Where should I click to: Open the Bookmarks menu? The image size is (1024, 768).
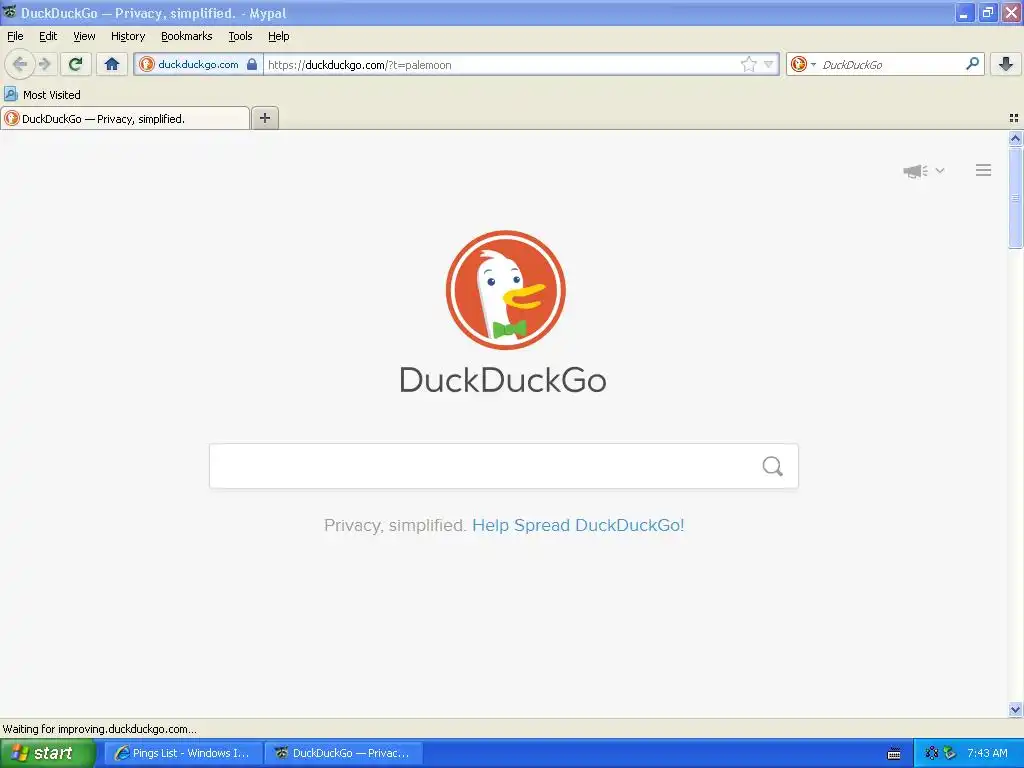(187, 36)
